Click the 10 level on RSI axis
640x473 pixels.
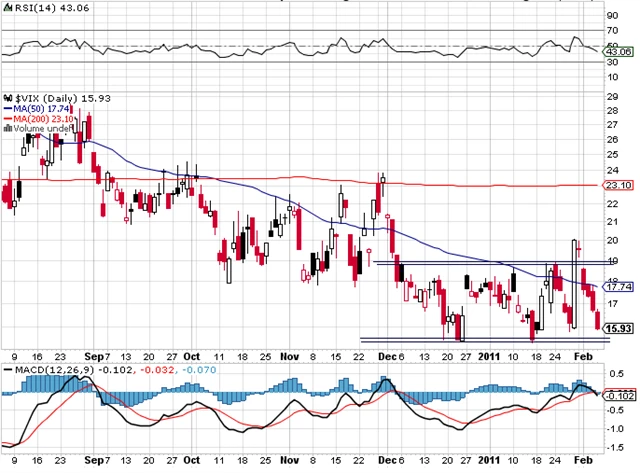tap(613, 77)
